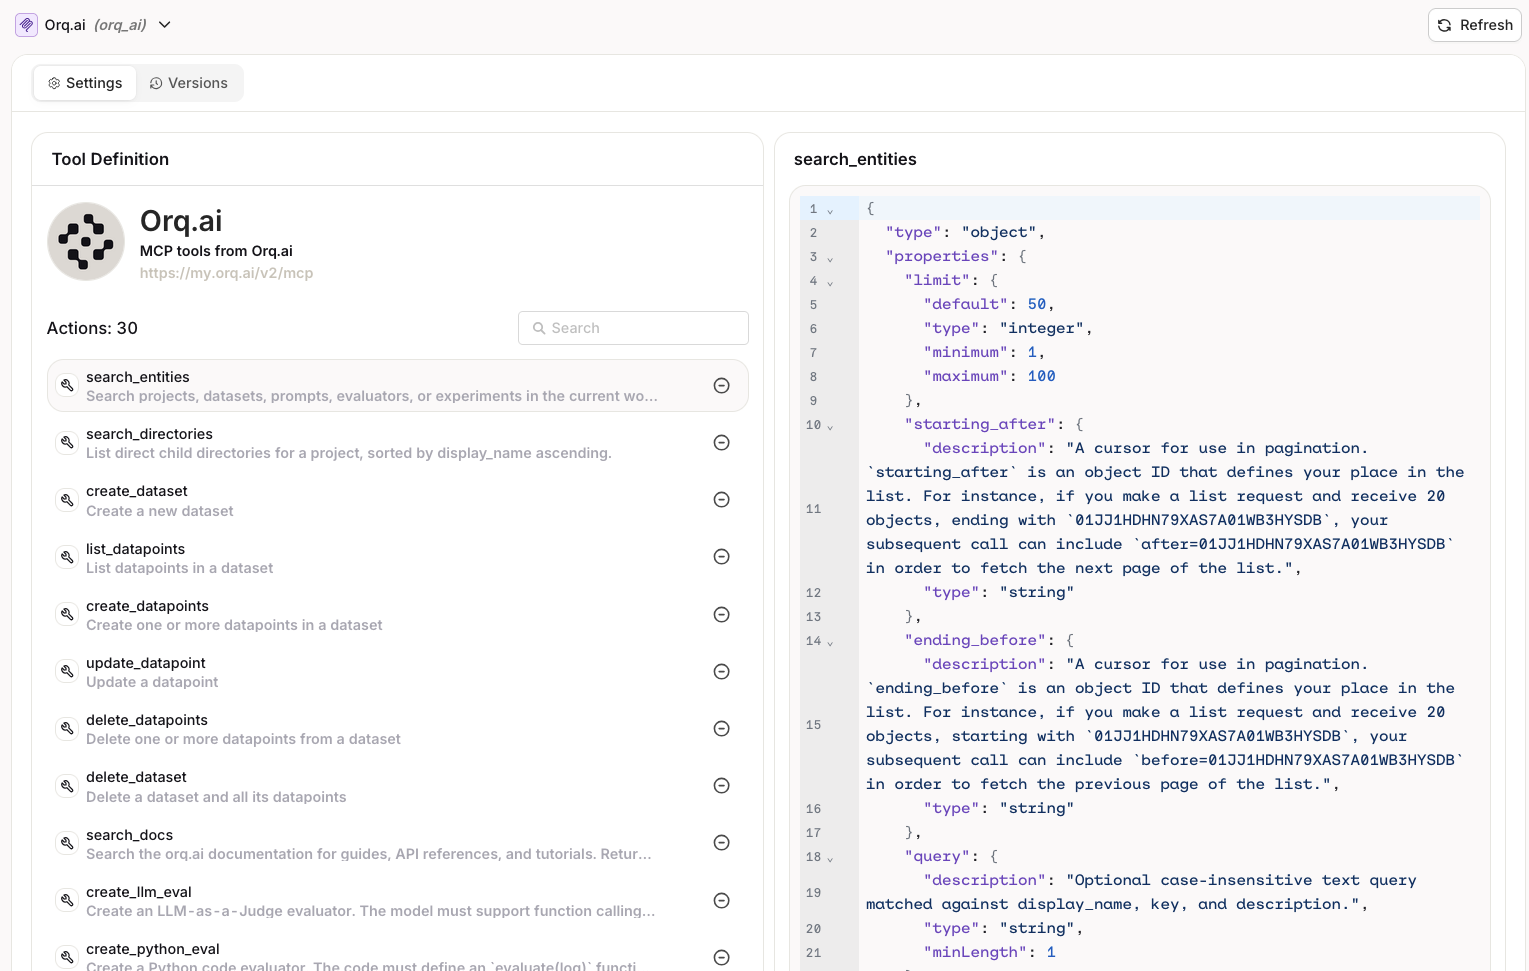Click the wrench icon for create_dataset

(x=67, y=500)
